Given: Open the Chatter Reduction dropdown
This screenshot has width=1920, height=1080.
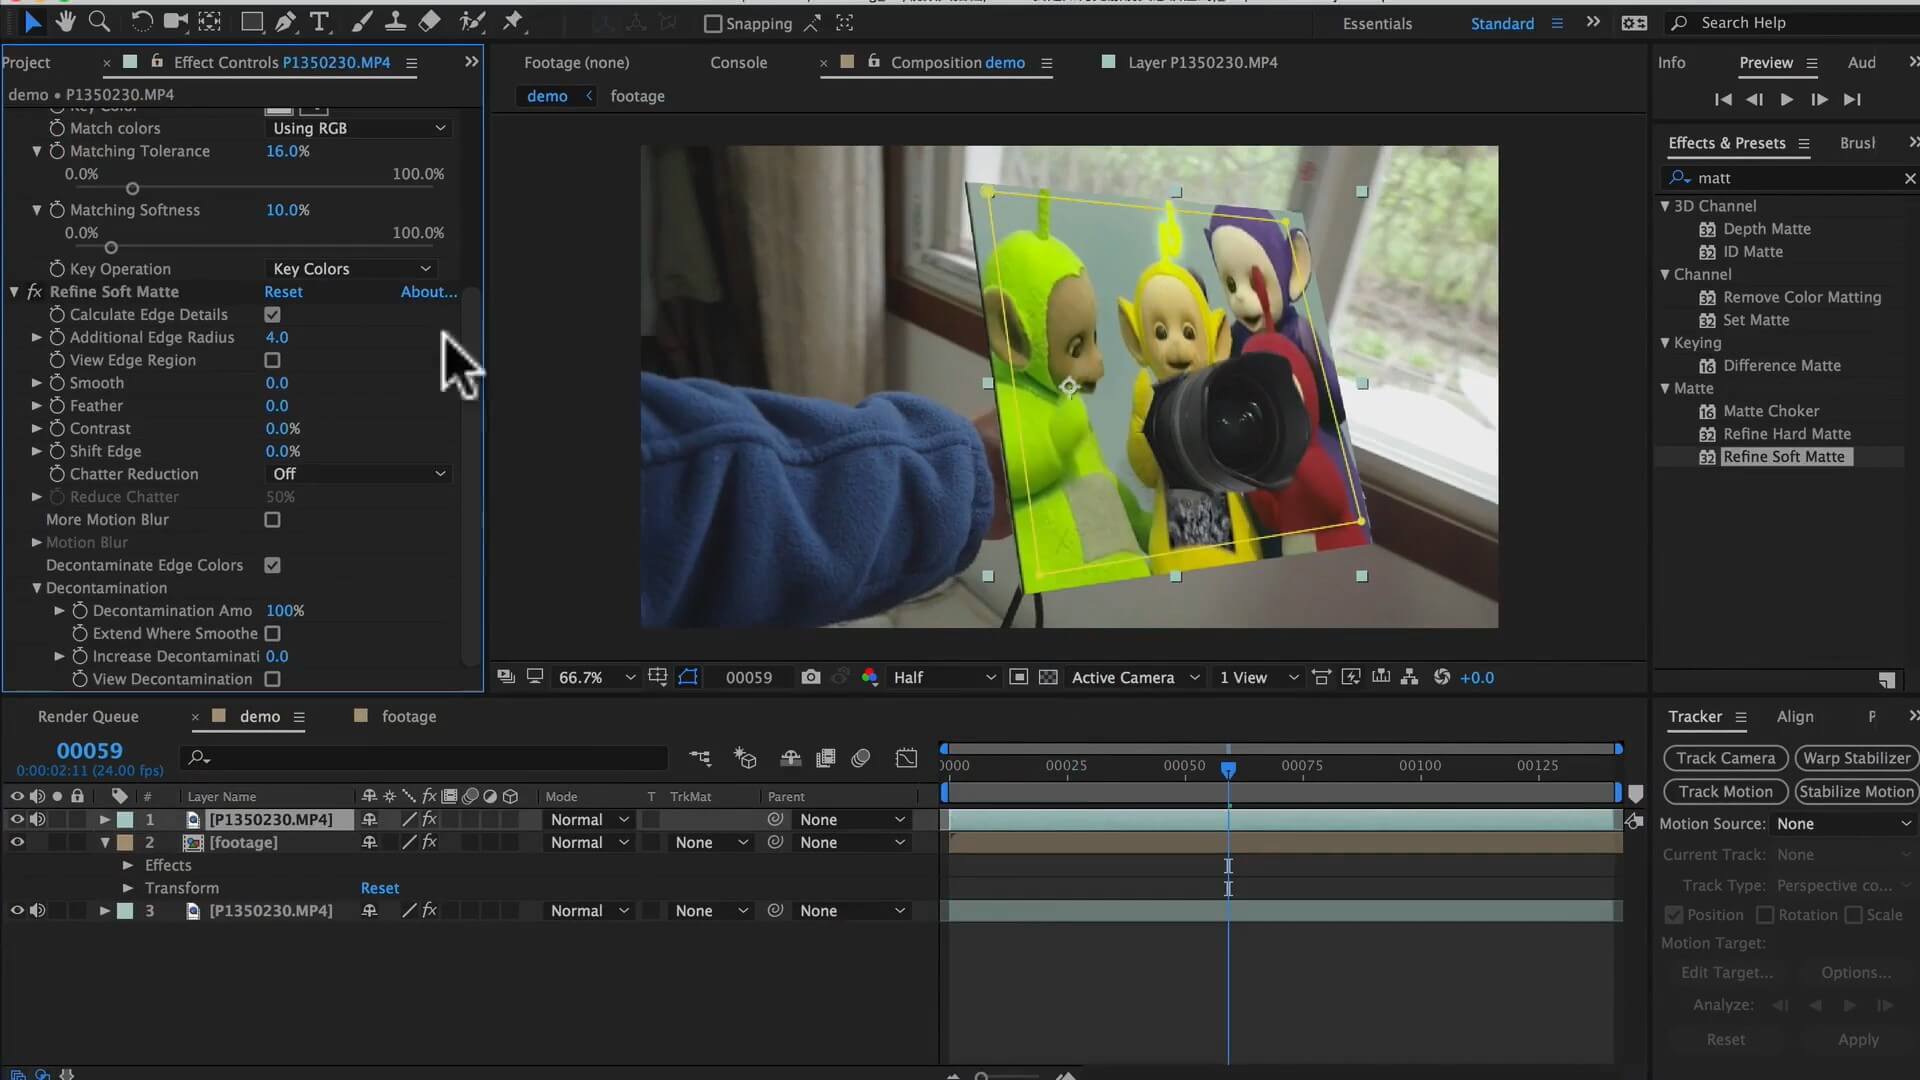Looking at the screenshot, I should [x=358, y=474].
